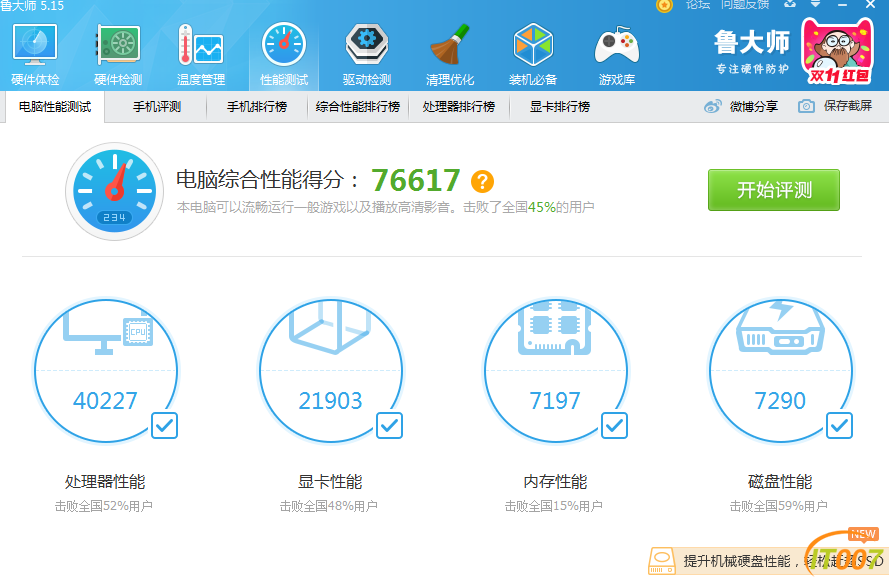Screen dimensions: 889x582
Task: Click the green 45% percentage text
Action: [541, 207]
